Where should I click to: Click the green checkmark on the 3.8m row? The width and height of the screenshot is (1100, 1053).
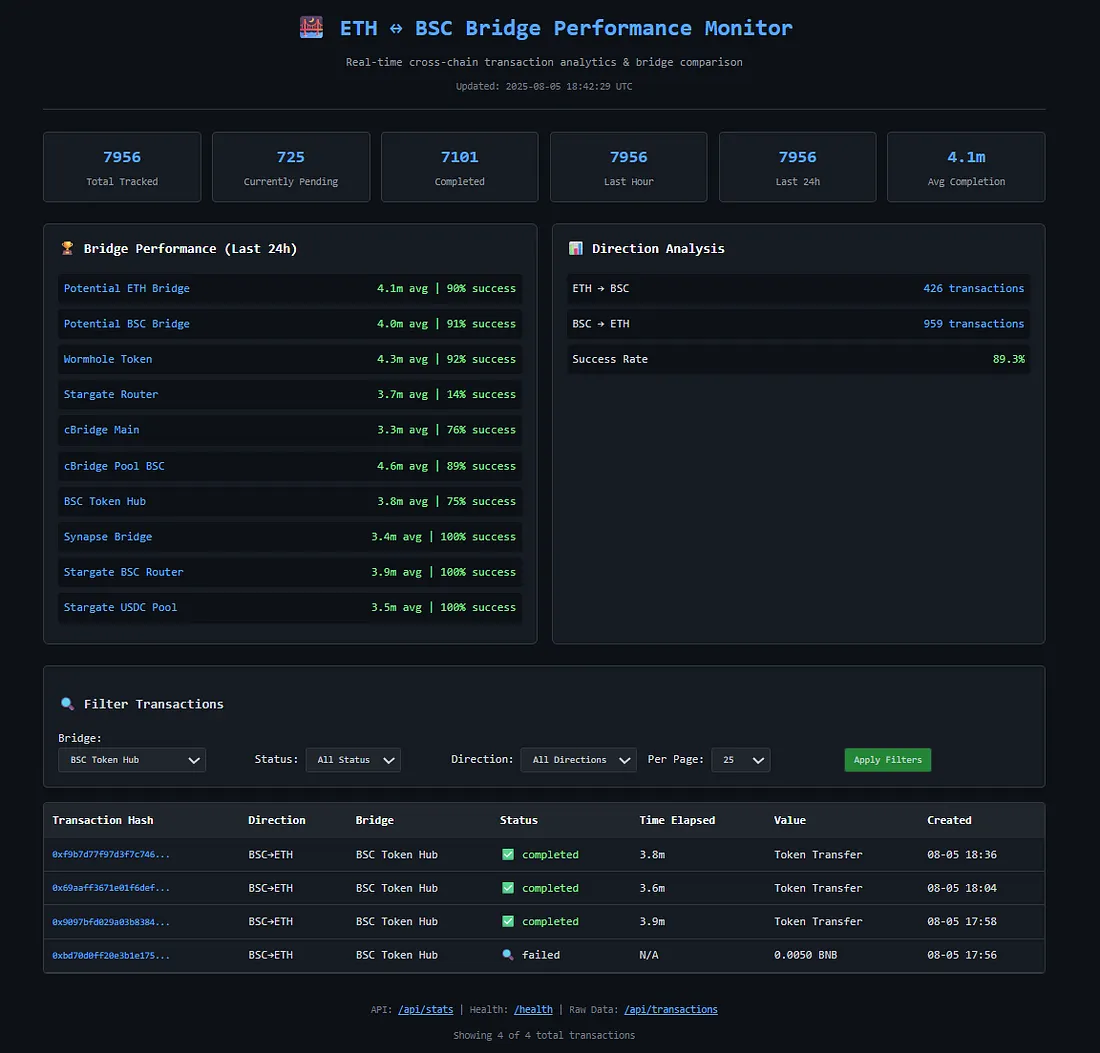pos(508,855)
